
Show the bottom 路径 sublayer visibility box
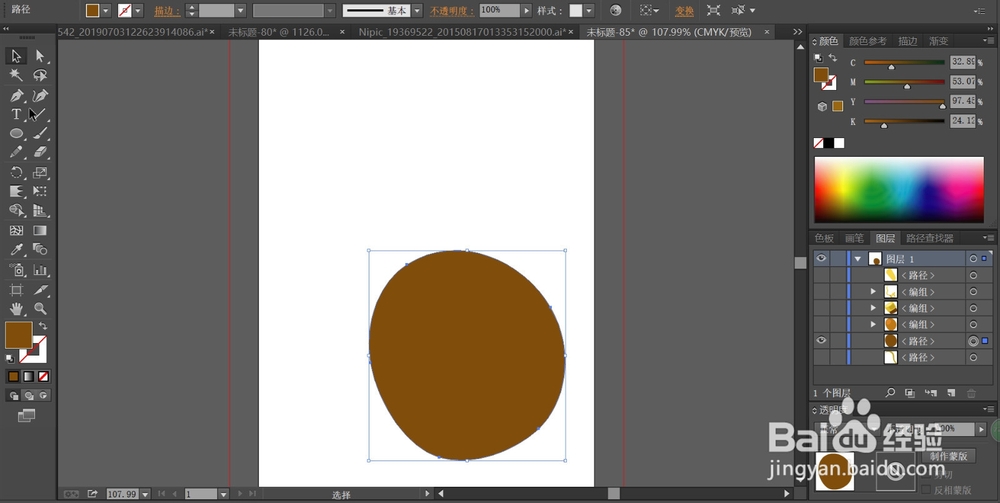pos(821,358)
